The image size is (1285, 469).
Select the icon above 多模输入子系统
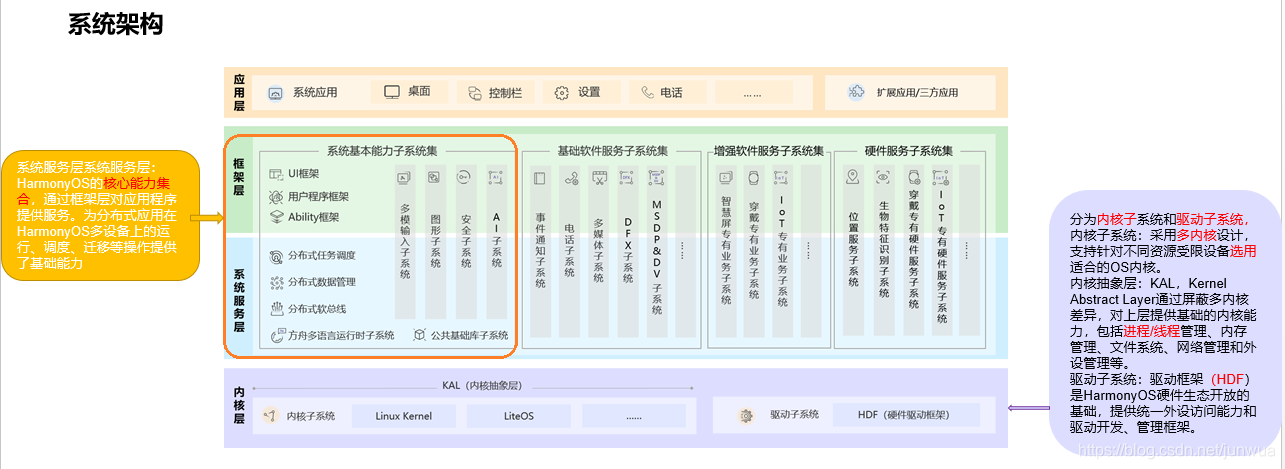click(x=404, y=177)
